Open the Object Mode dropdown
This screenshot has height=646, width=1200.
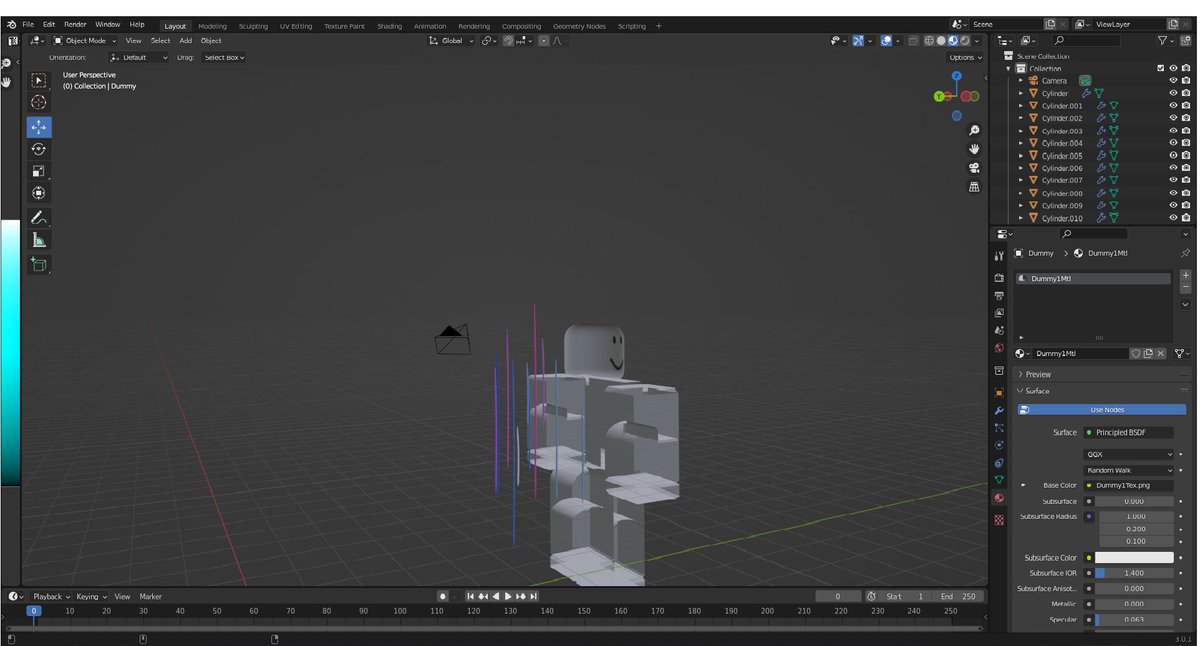point(85,41)
